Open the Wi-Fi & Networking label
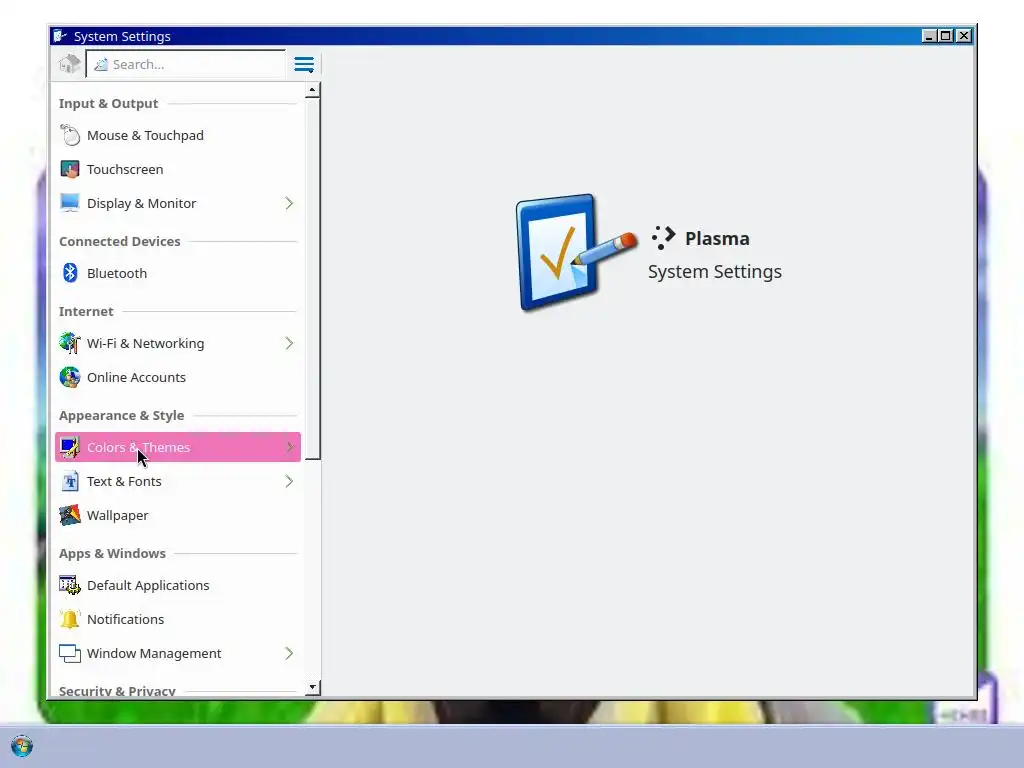Viewport: 1024px width, 768px height. pos(145,343)
